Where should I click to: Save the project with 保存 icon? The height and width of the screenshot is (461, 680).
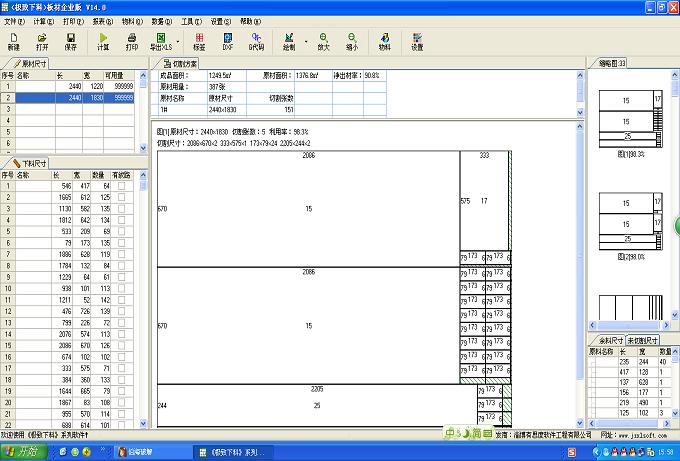71,42
